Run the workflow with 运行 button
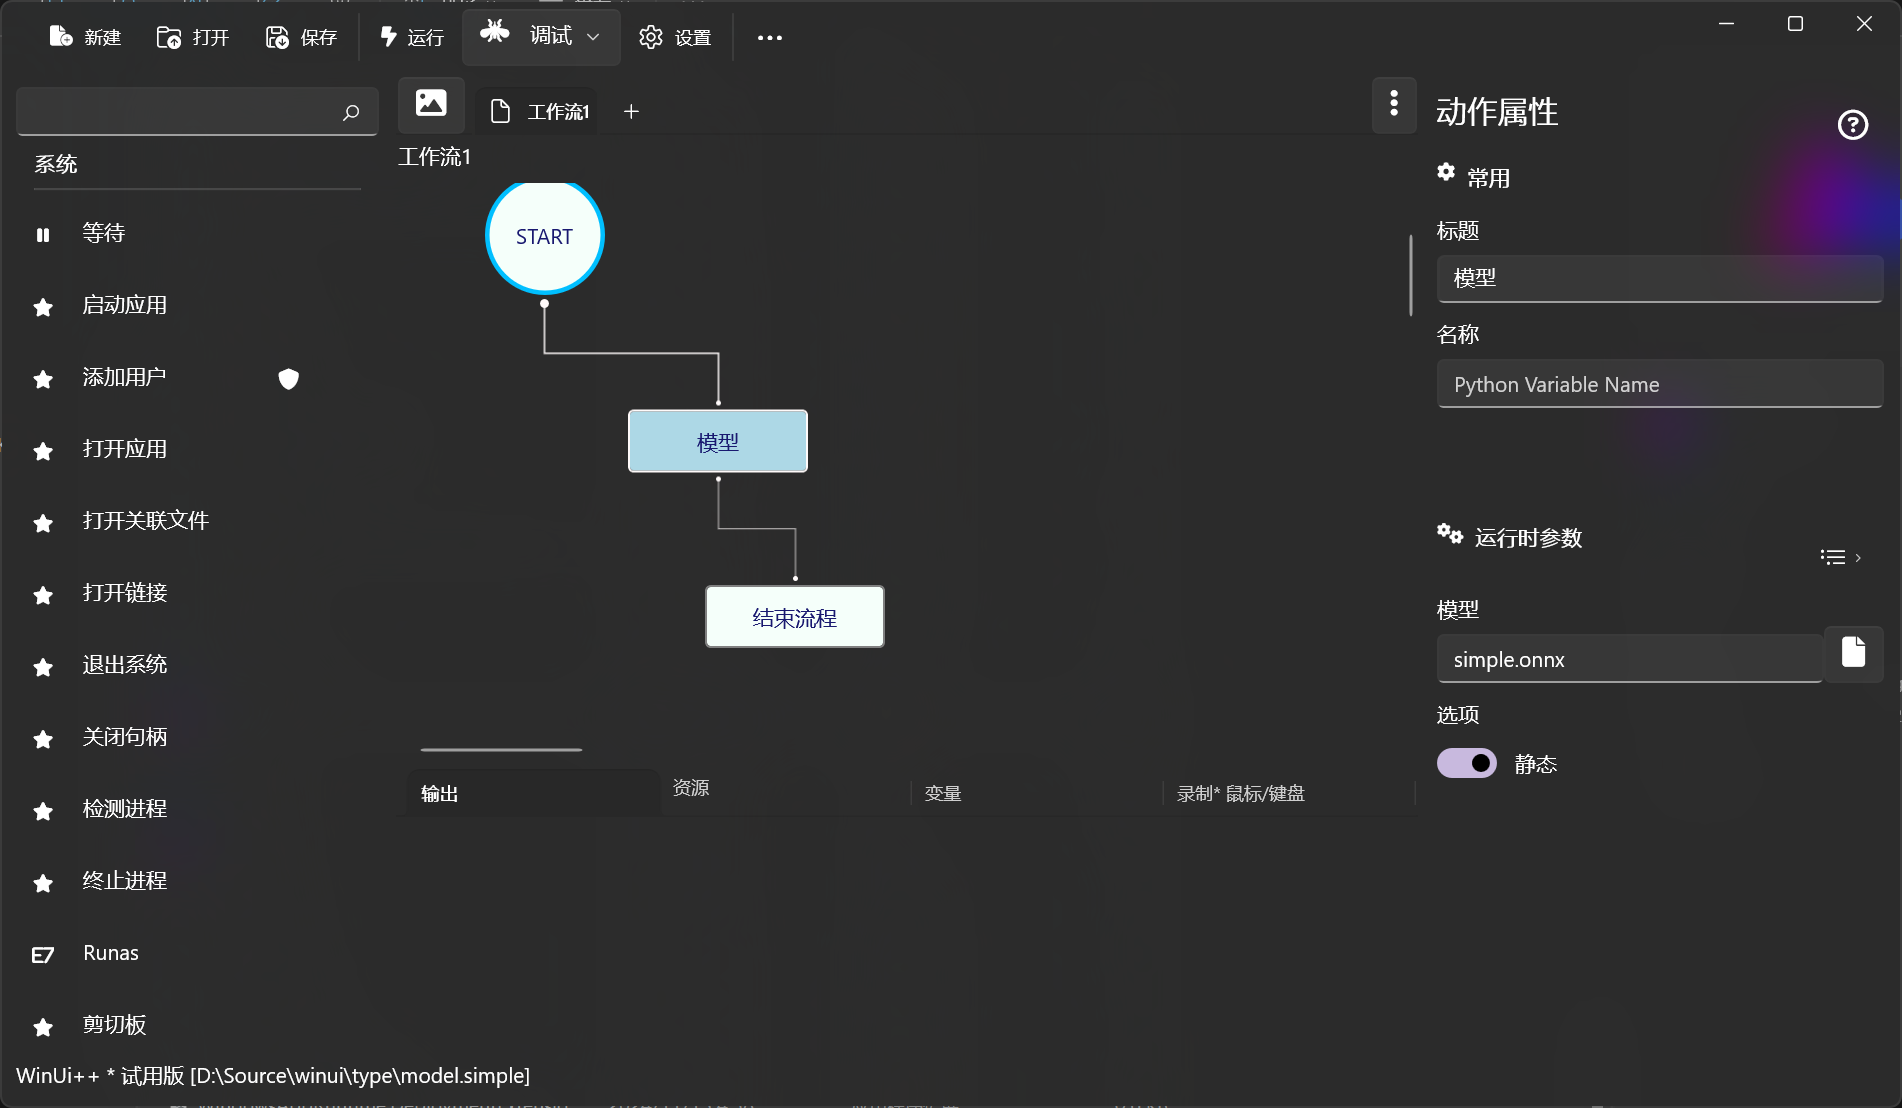1902x1108 pixels. pyautogui.click(x=411, y=37)
